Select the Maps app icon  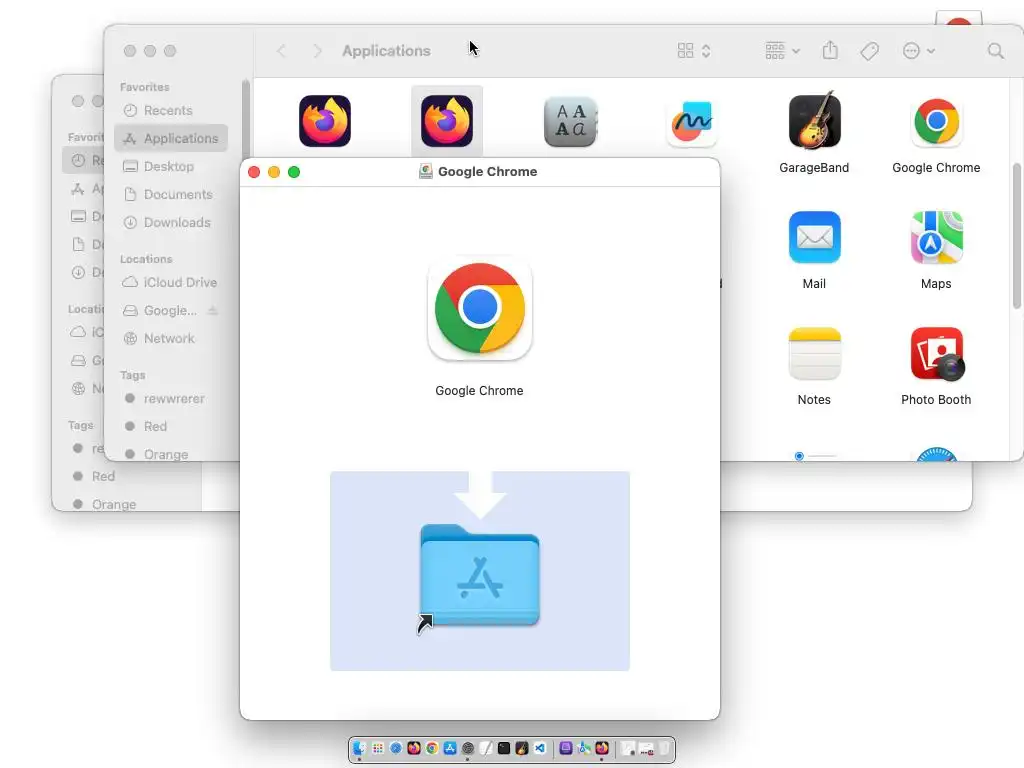coord(936,237)
